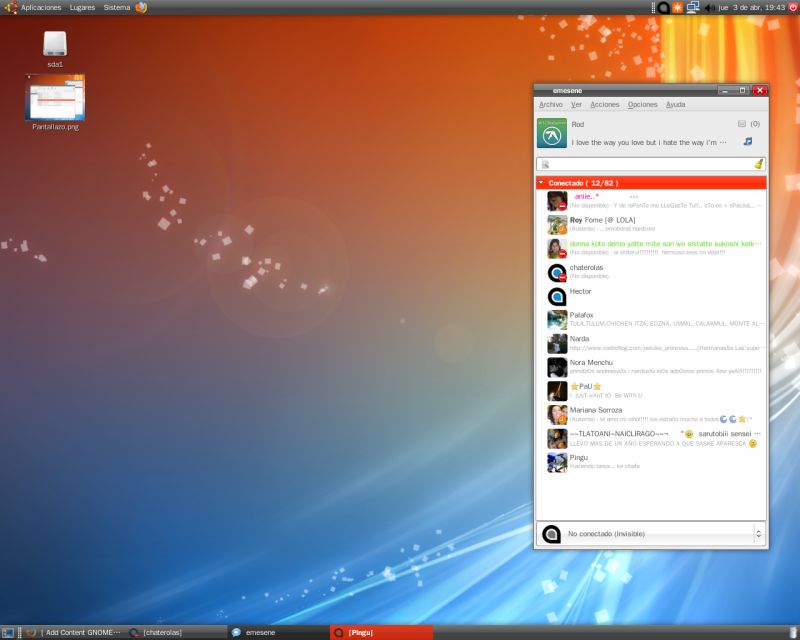Click donna koto contact's avatar
Image resolution: width=800 pixels, height=640 pixels.
(557, 249)
